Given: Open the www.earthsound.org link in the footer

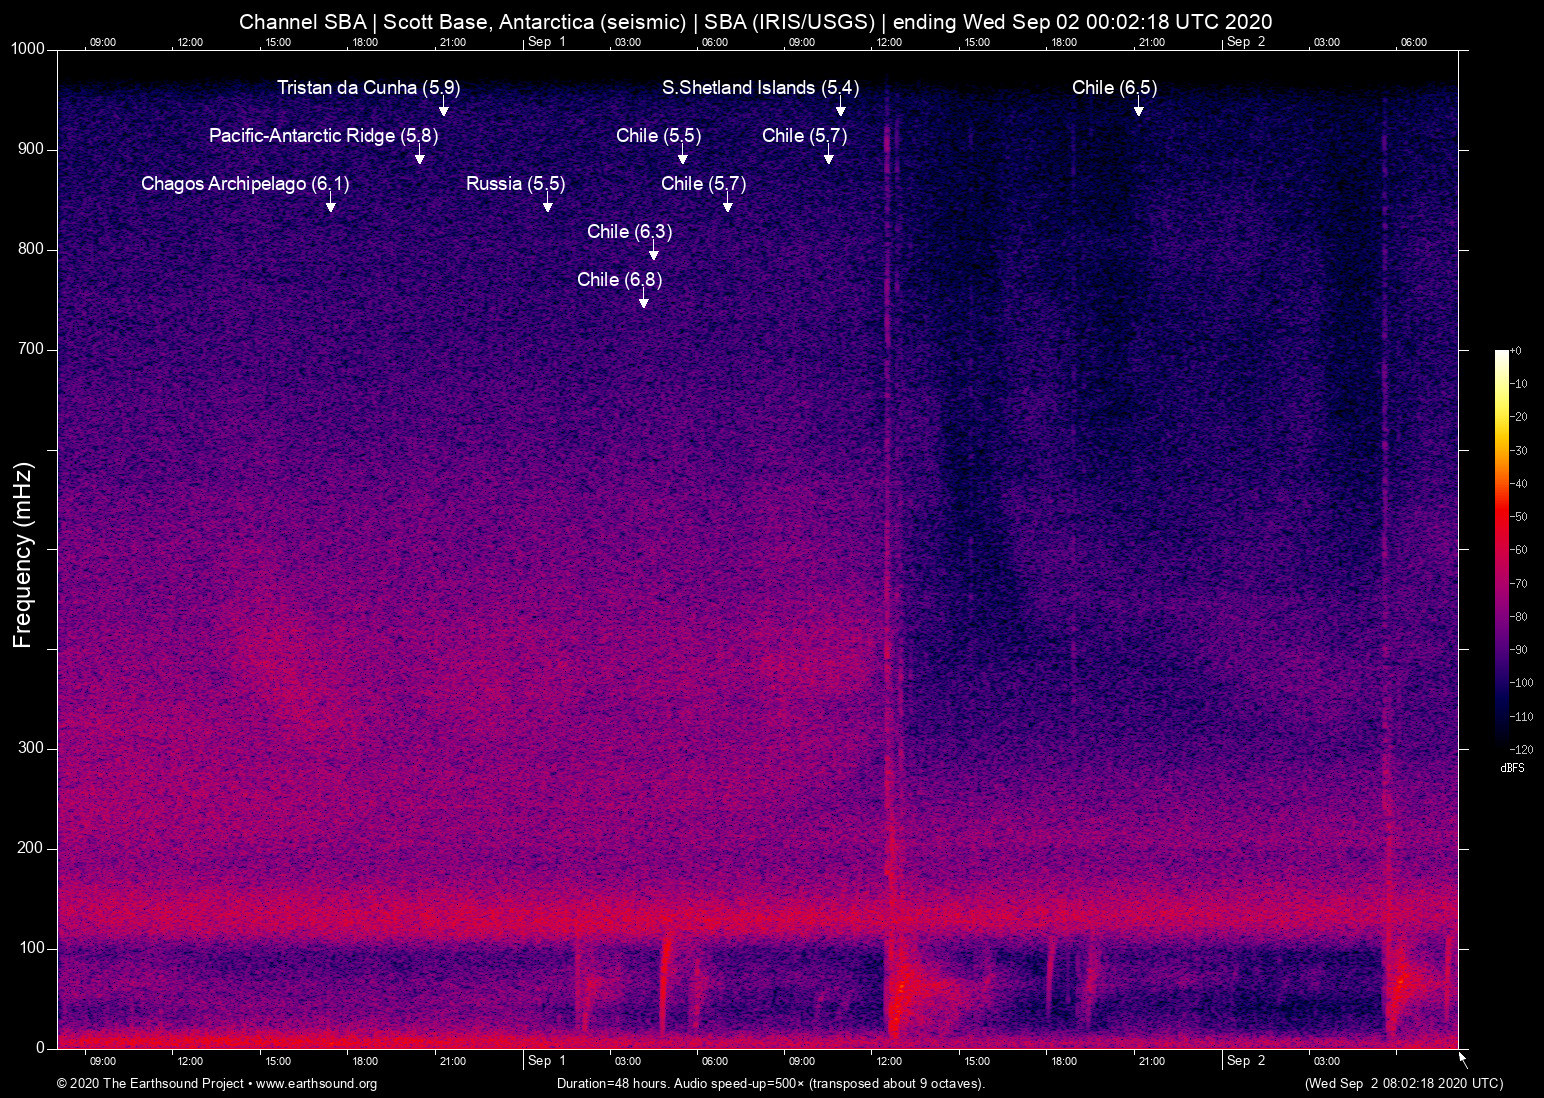Looking at the screenshot, I should pyautogui.click(x=316, y=1083).
